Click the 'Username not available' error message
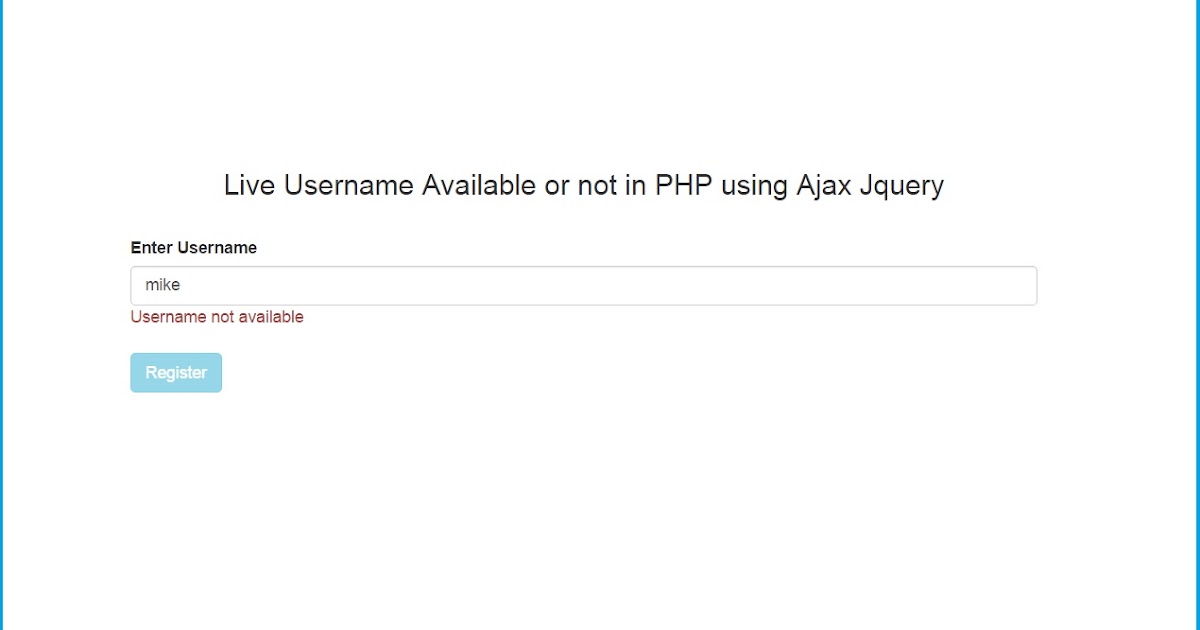 (216, 316)
